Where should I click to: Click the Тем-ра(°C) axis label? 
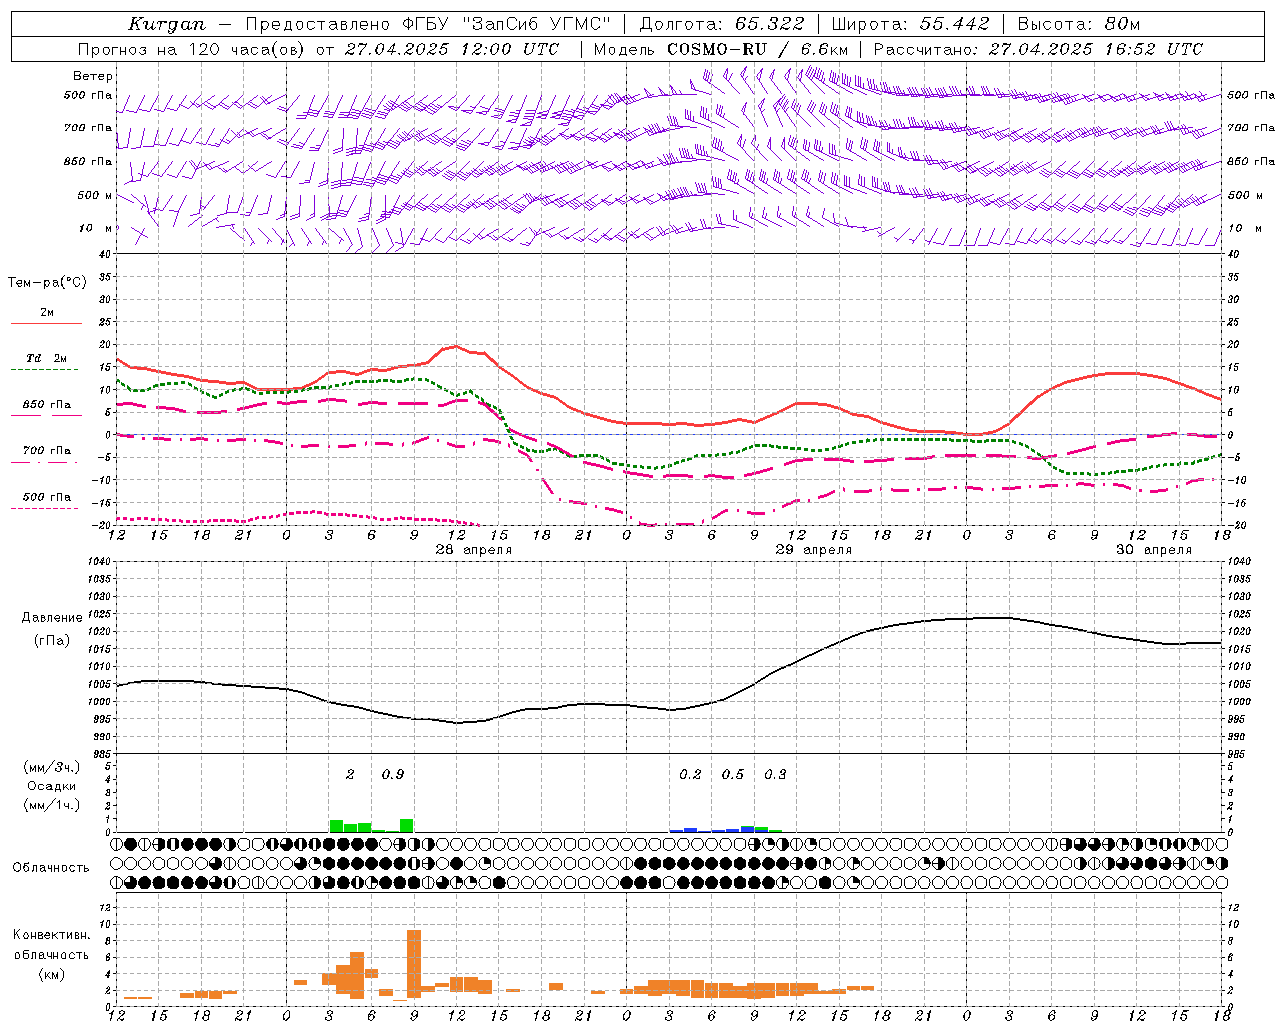click(x=47, y=282)
